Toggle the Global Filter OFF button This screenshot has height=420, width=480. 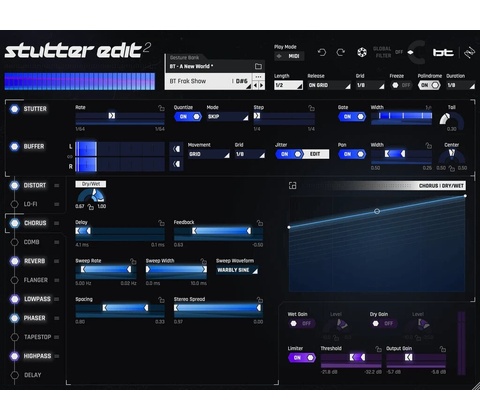click(x=399, y=52)
